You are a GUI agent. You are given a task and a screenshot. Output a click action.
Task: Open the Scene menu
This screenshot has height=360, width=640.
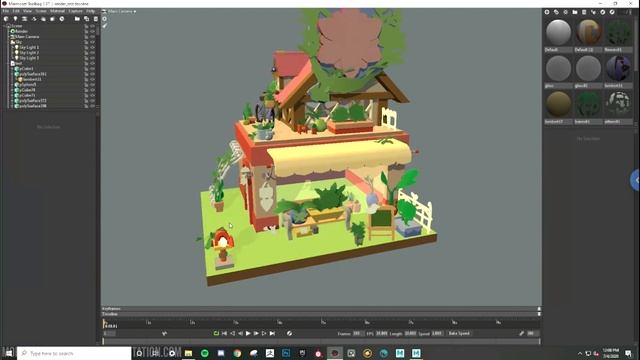click(41, 11)
